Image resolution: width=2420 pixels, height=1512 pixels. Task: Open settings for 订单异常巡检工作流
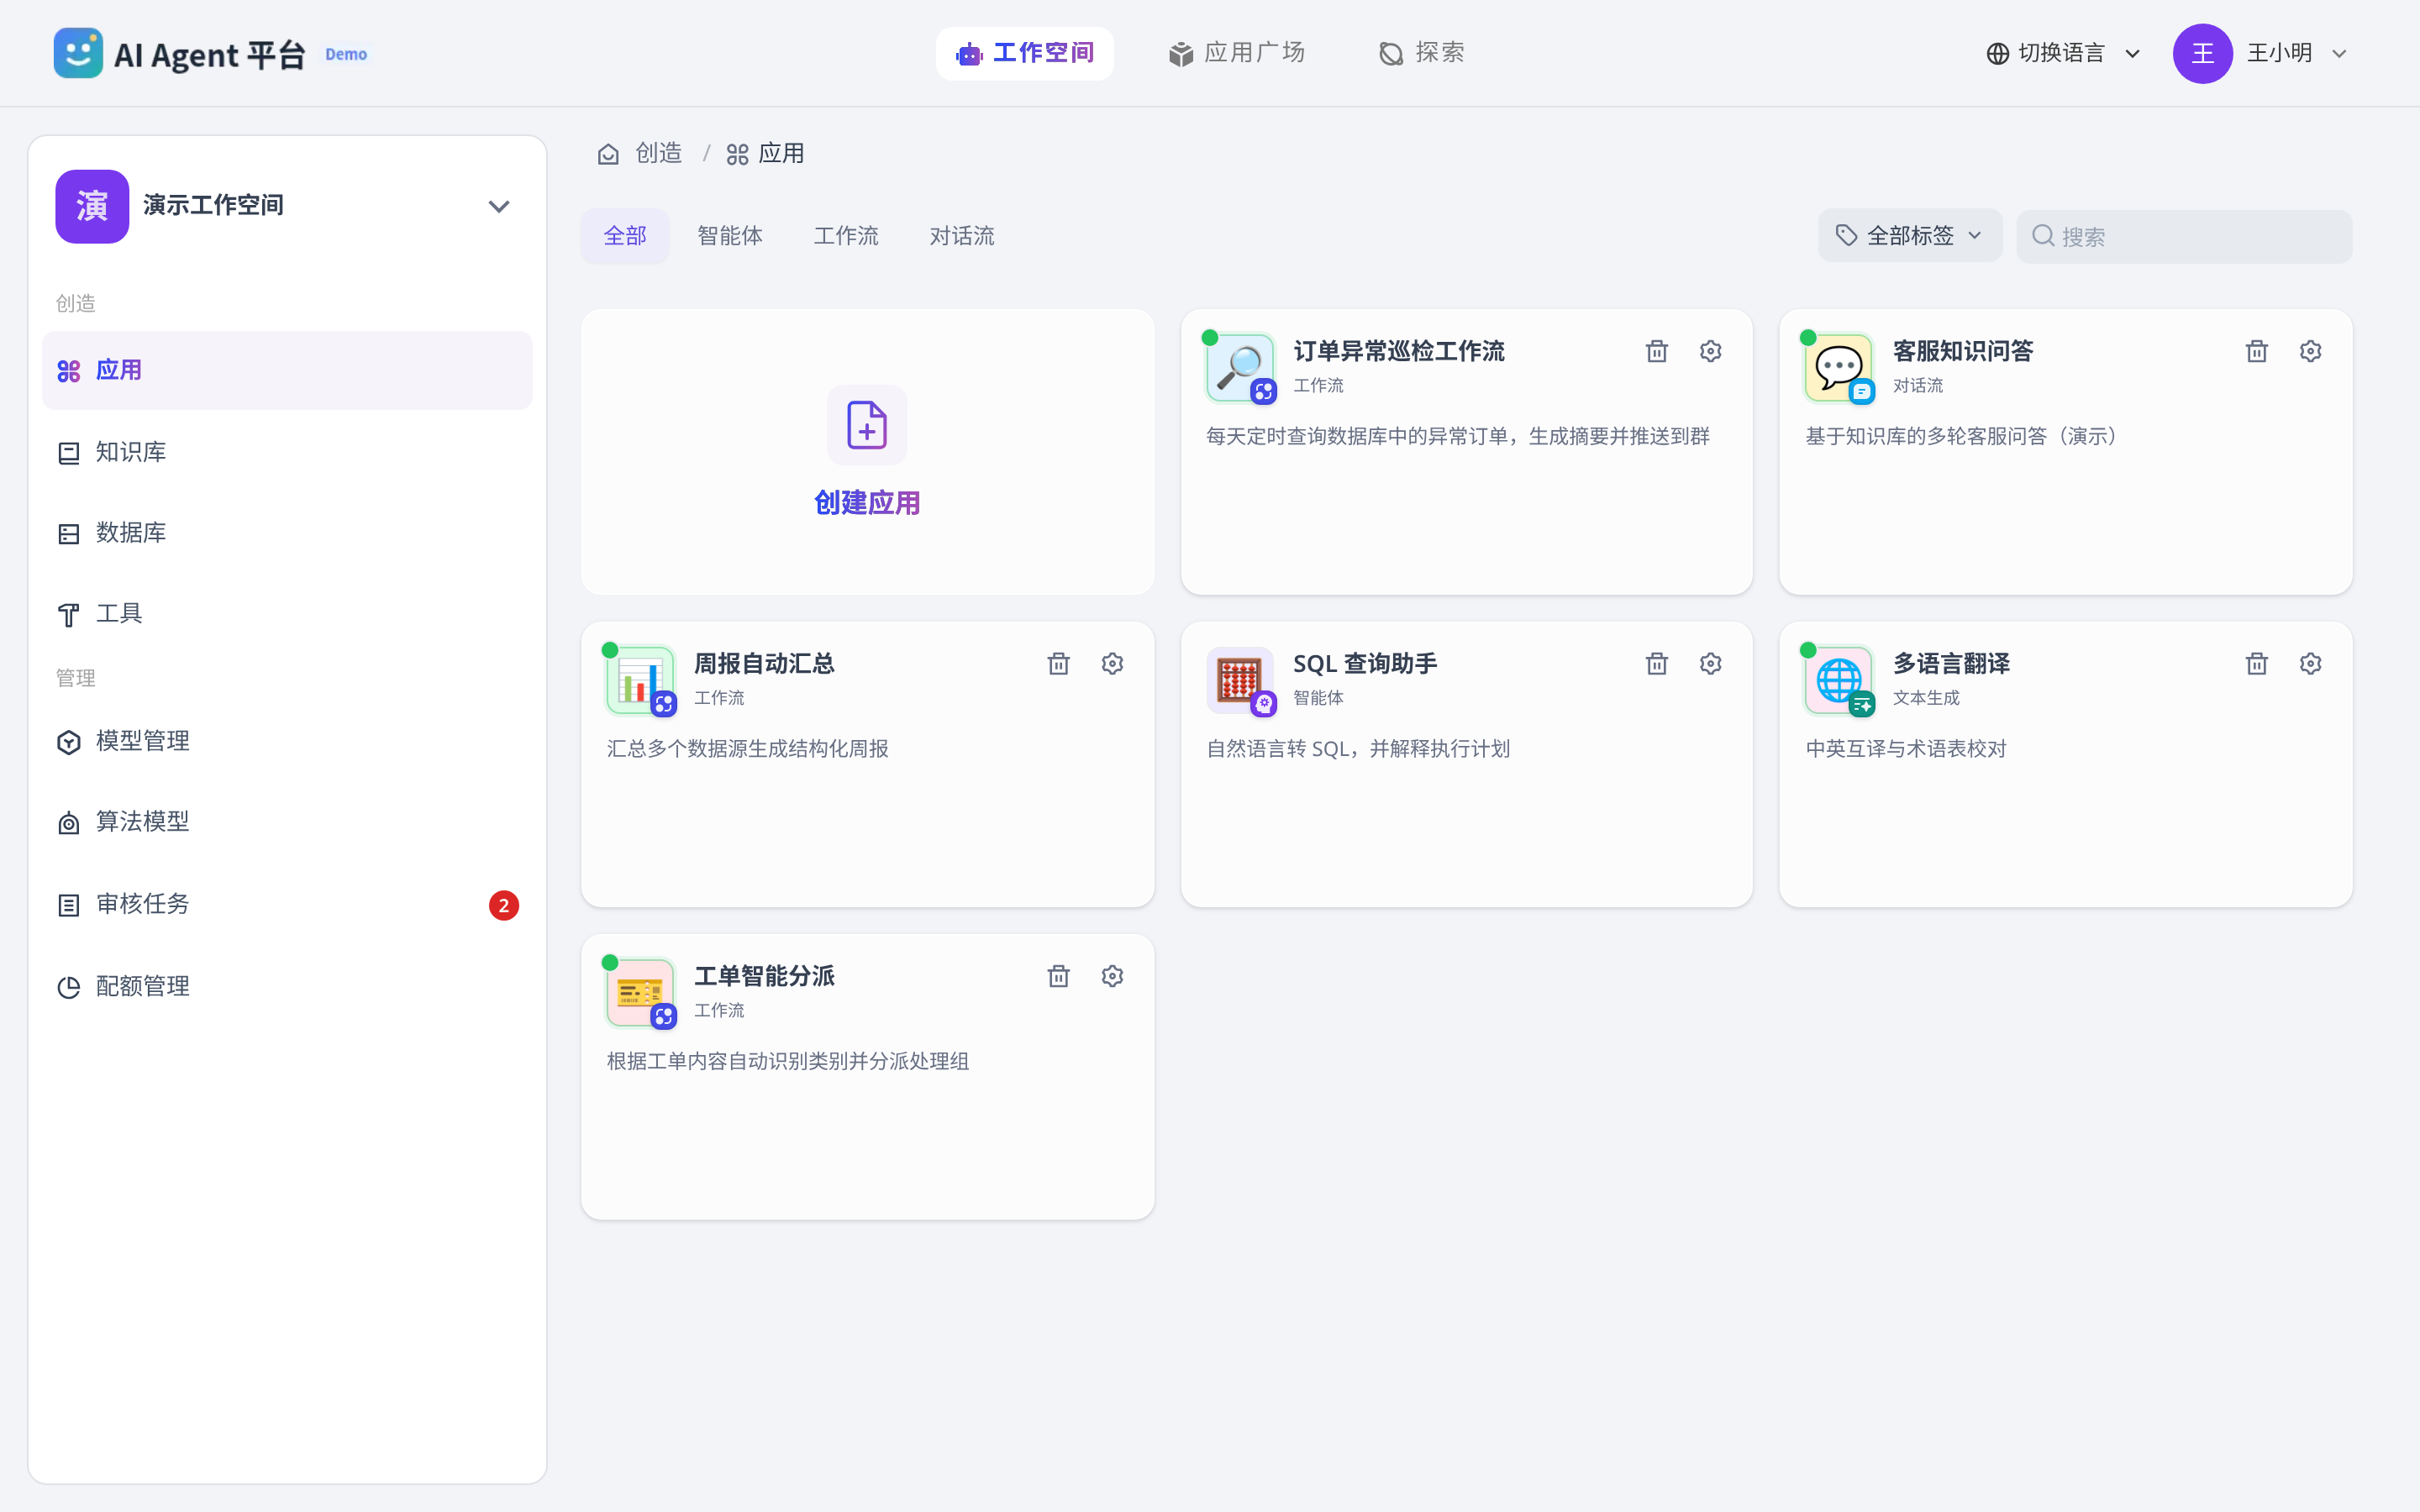(x=1711, y=351)
